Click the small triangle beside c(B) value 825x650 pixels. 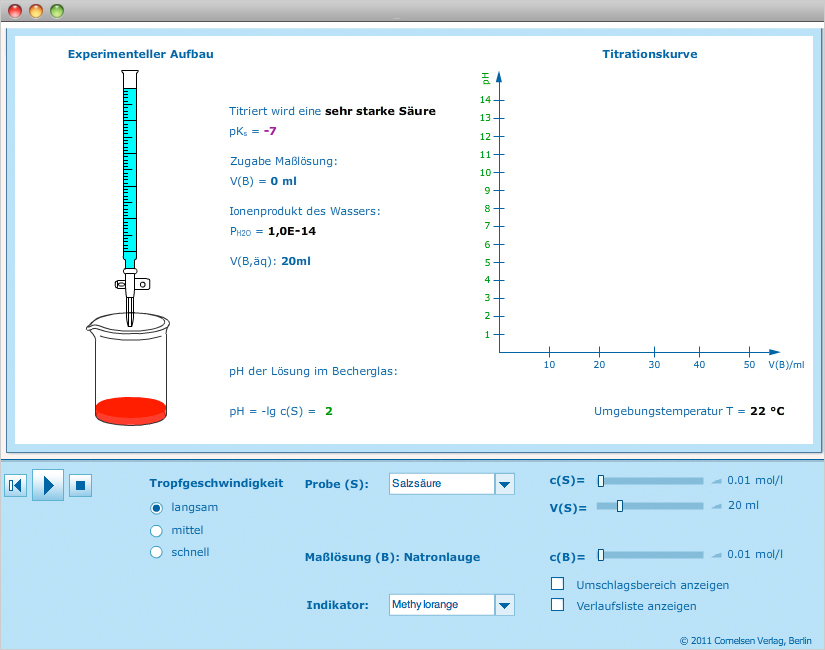tap(715, 555)
